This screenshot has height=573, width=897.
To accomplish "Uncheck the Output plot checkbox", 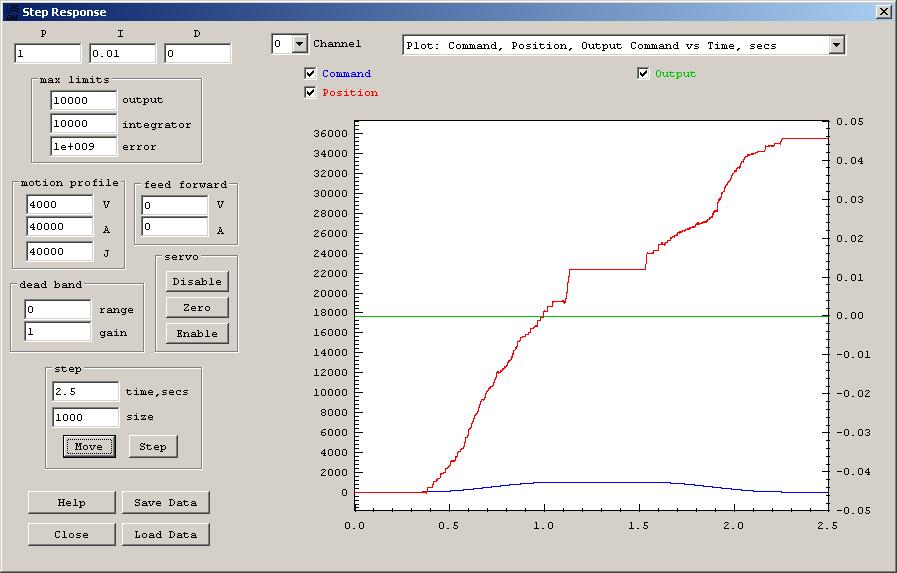I will [x=643, y=74].
